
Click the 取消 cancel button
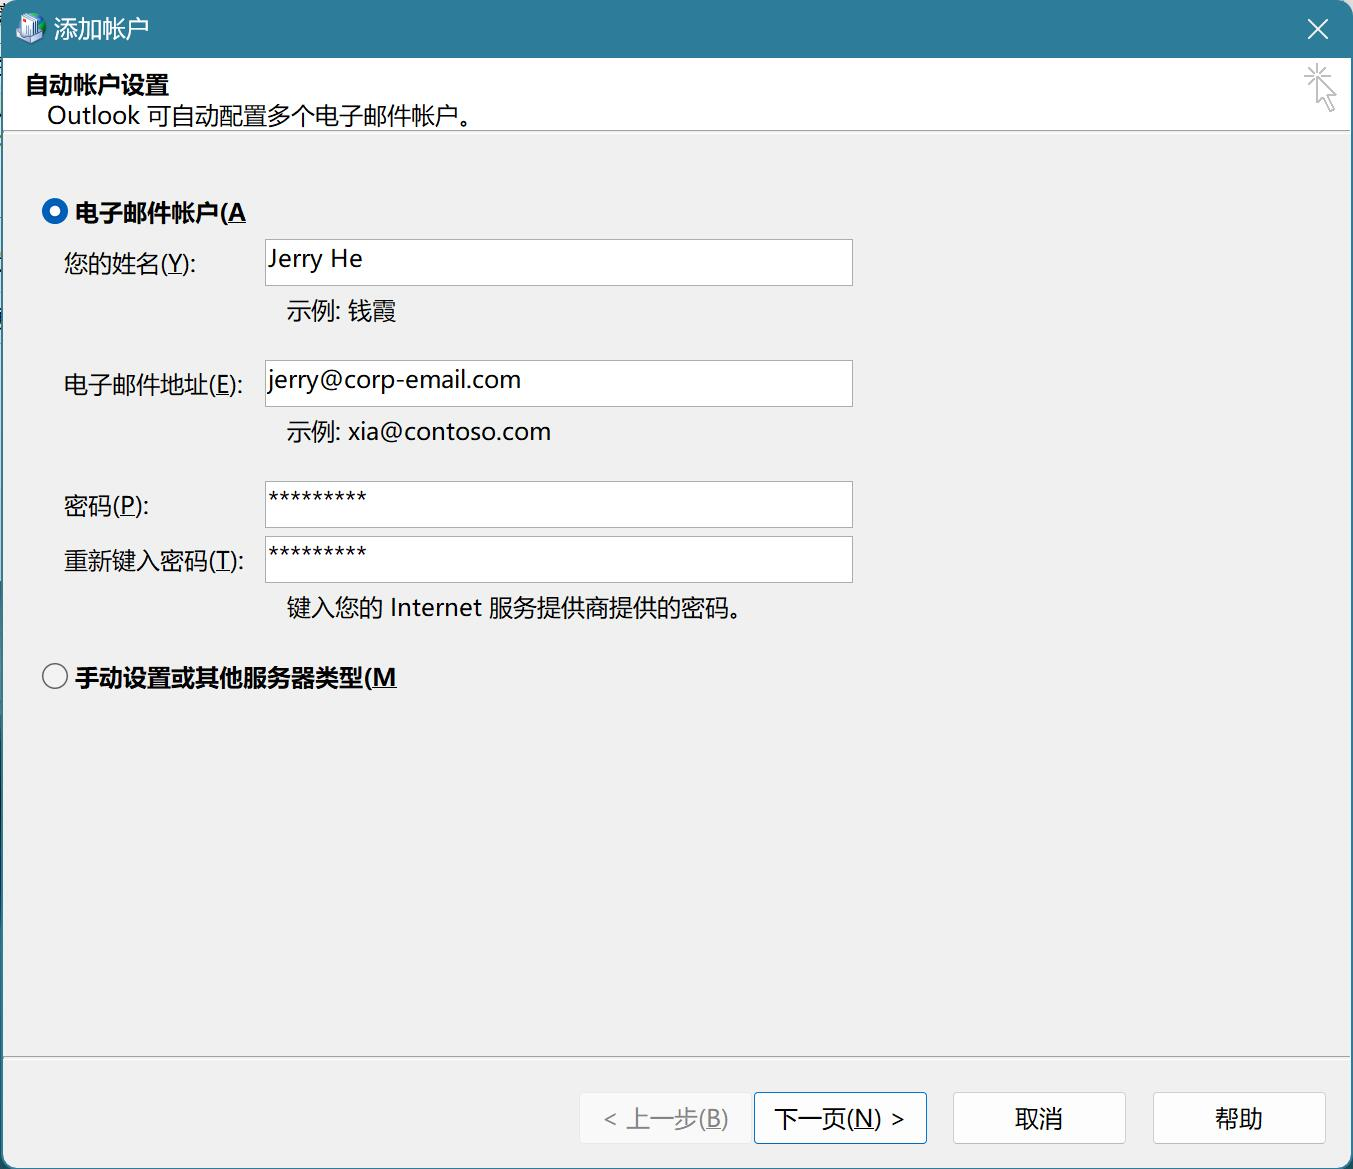pos(1038,1118)
